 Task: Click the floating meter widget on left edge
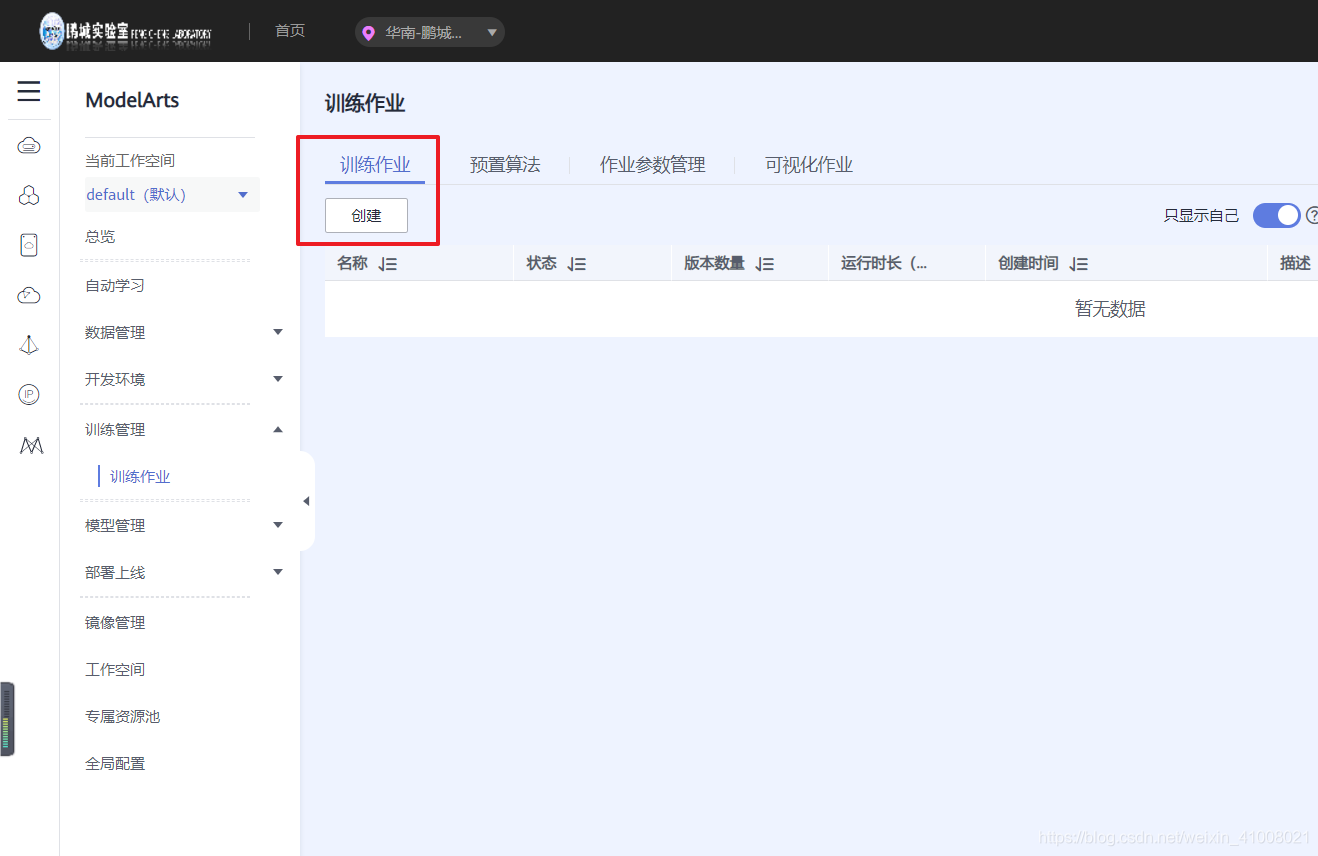[x=7, y=719]
